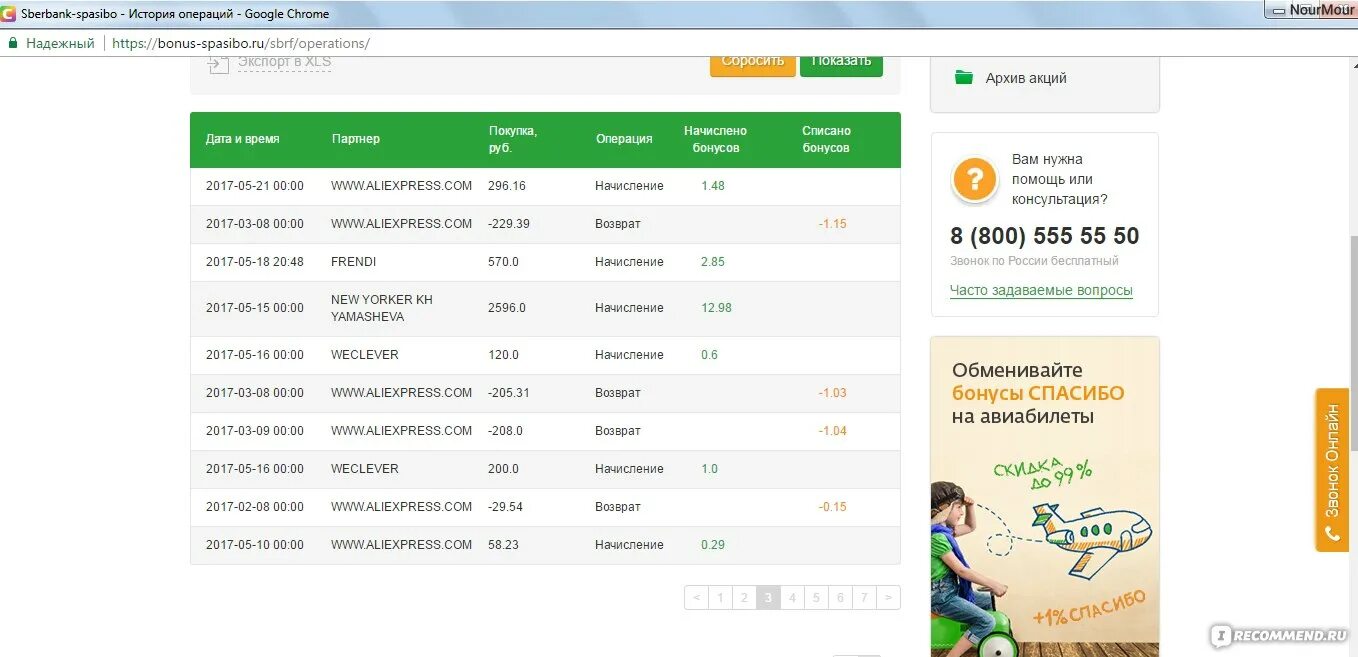The width and height of the screenshot is (1358, 657).
Task: Select the FRENDI partner cell
Action: tap(354, 262)
